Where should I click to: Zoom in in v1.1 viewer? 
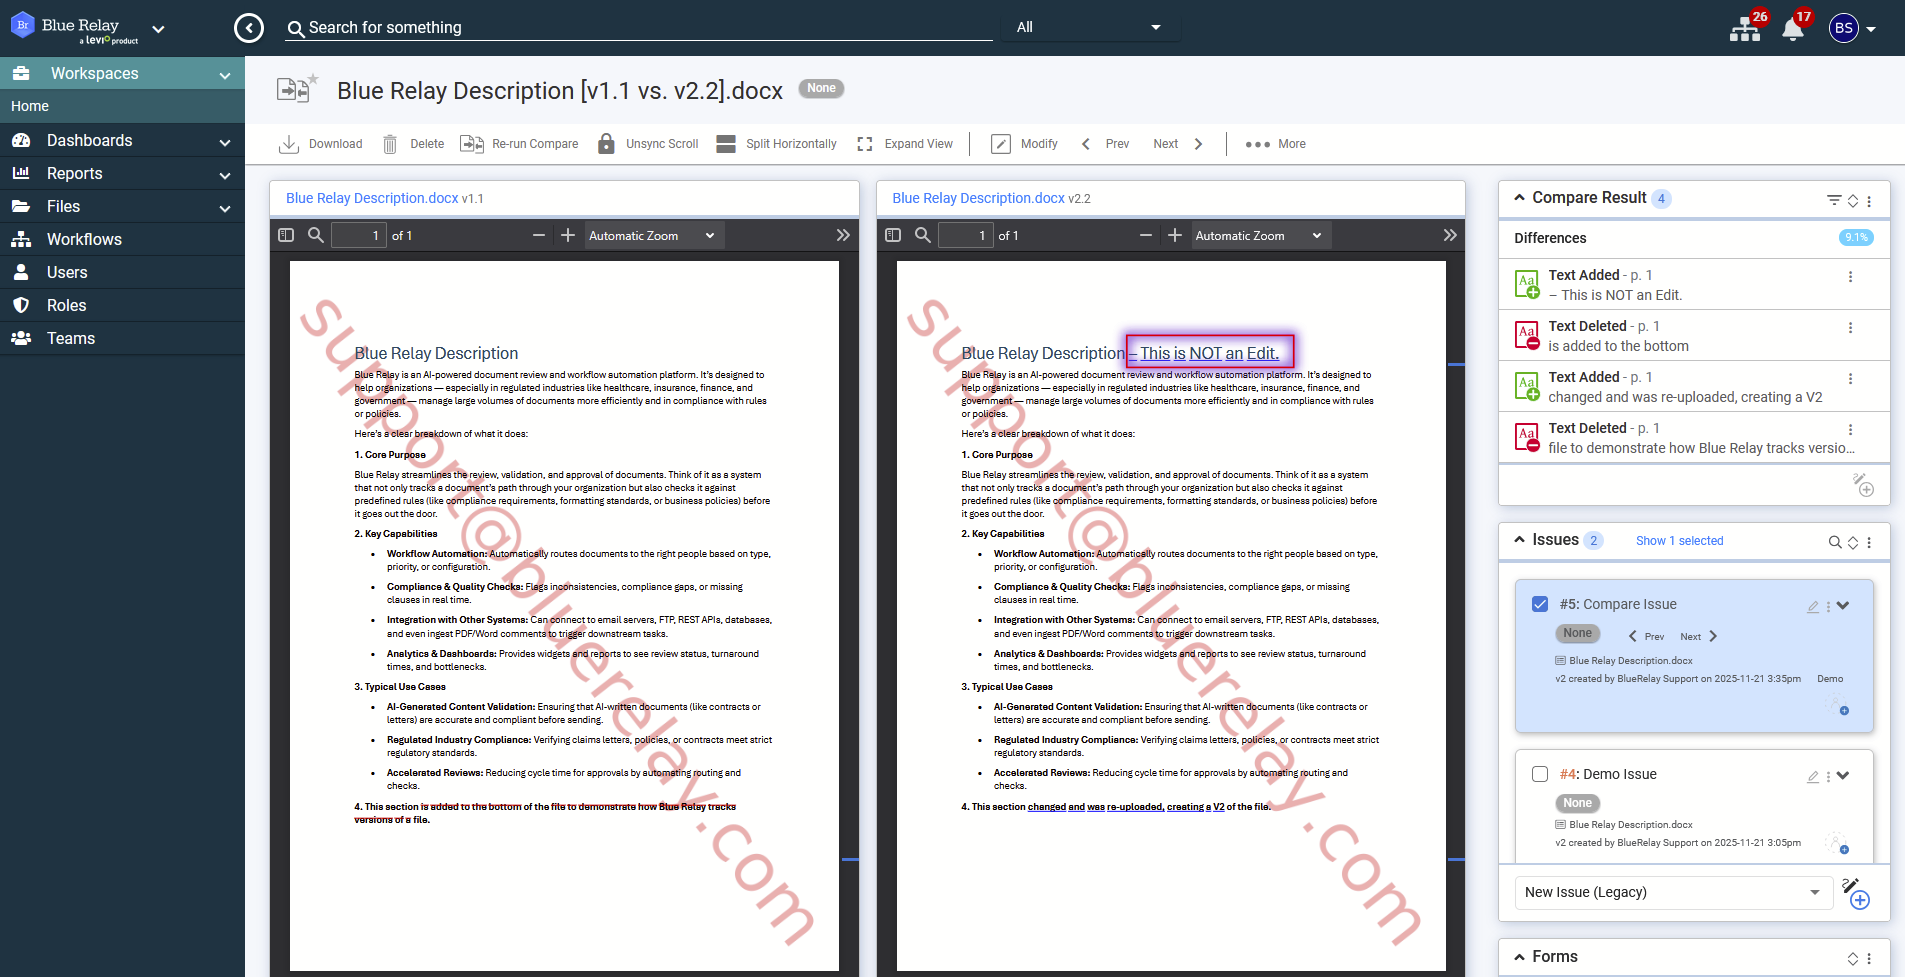point(568,235)
